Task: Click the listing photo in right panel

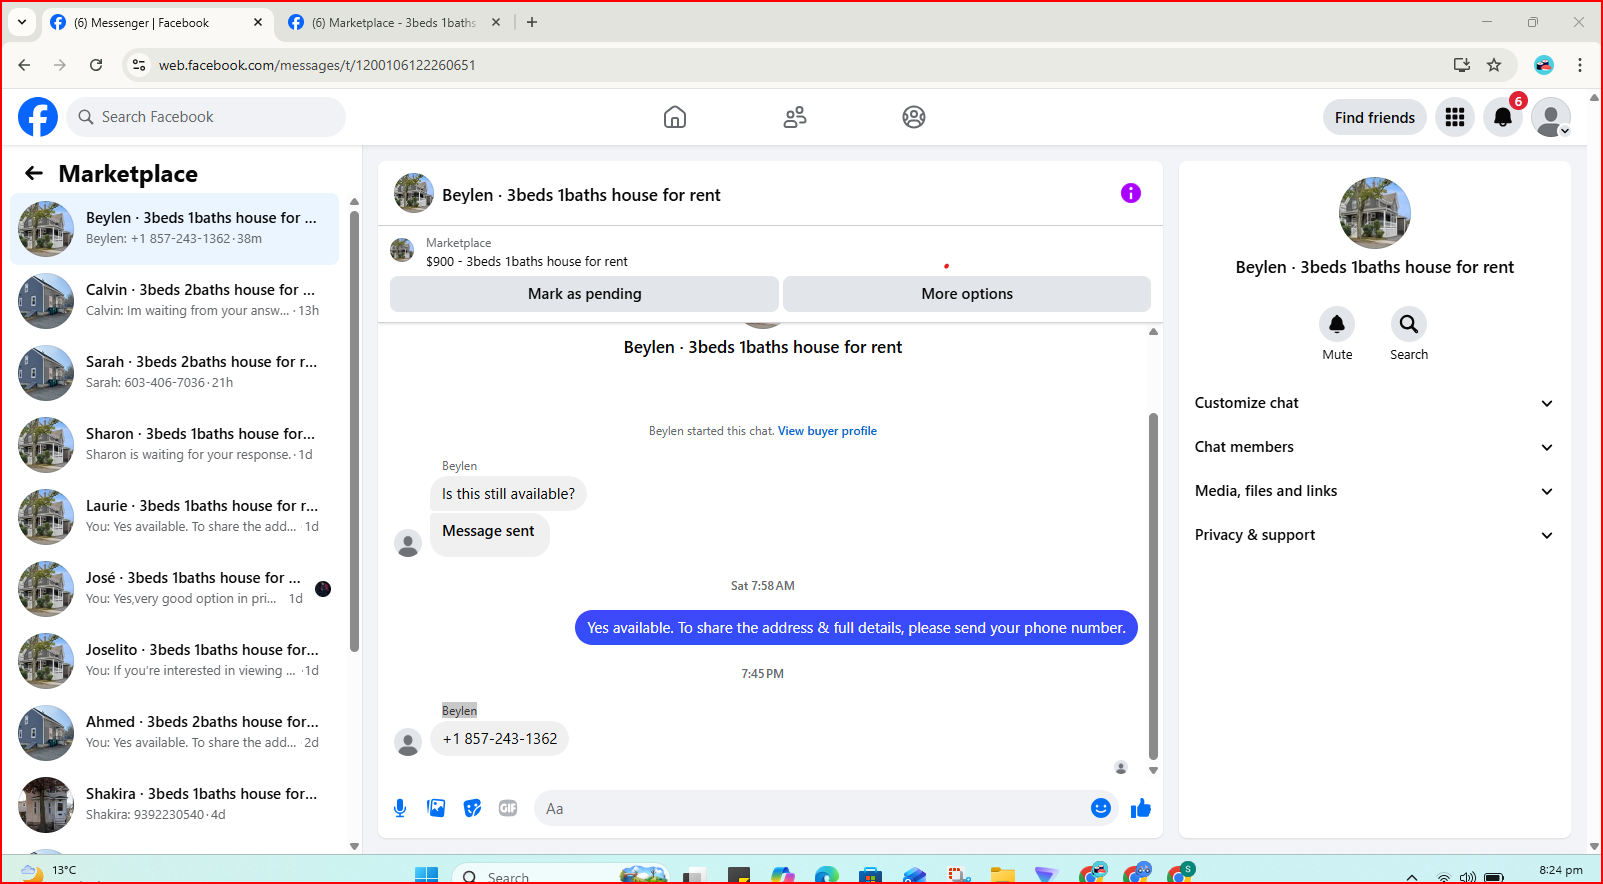Action: tap(1374, 213)
